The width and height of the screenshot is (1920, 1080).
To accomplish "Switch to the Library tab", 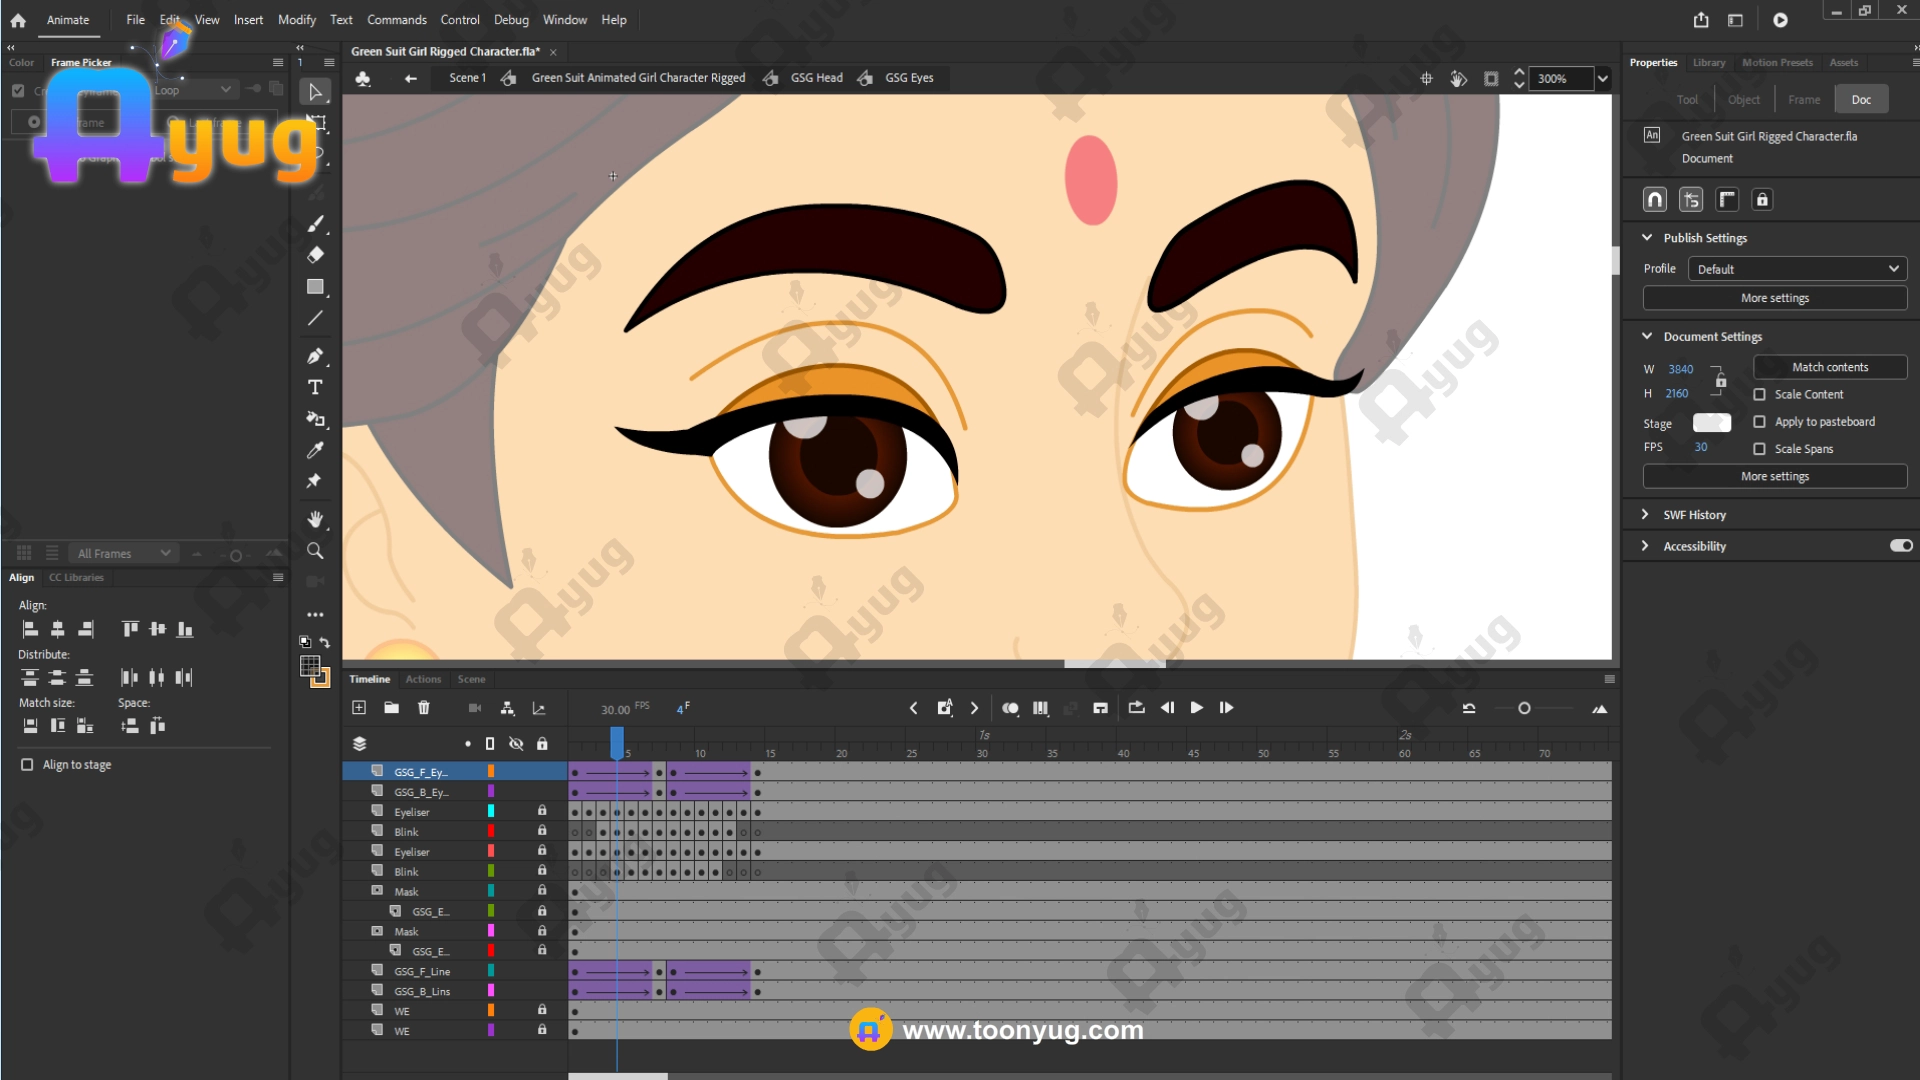I will [x=1708, y=62].
